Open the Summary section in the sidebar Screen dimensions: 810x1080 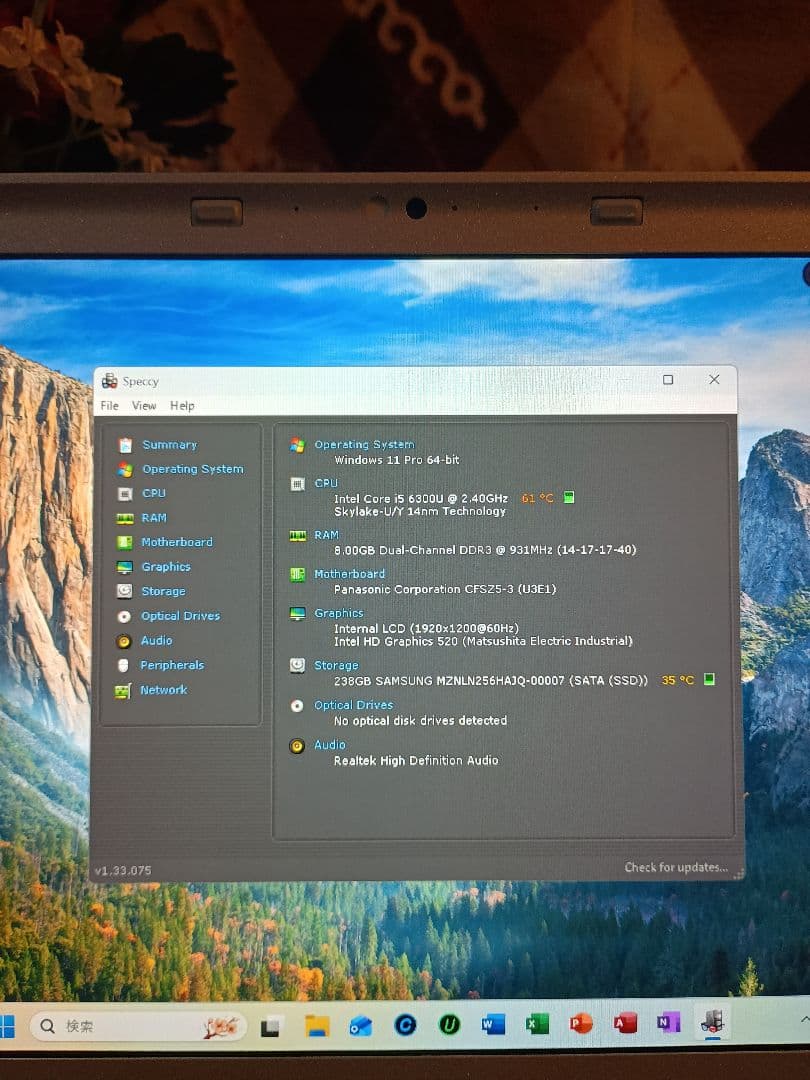click(169, 445)
